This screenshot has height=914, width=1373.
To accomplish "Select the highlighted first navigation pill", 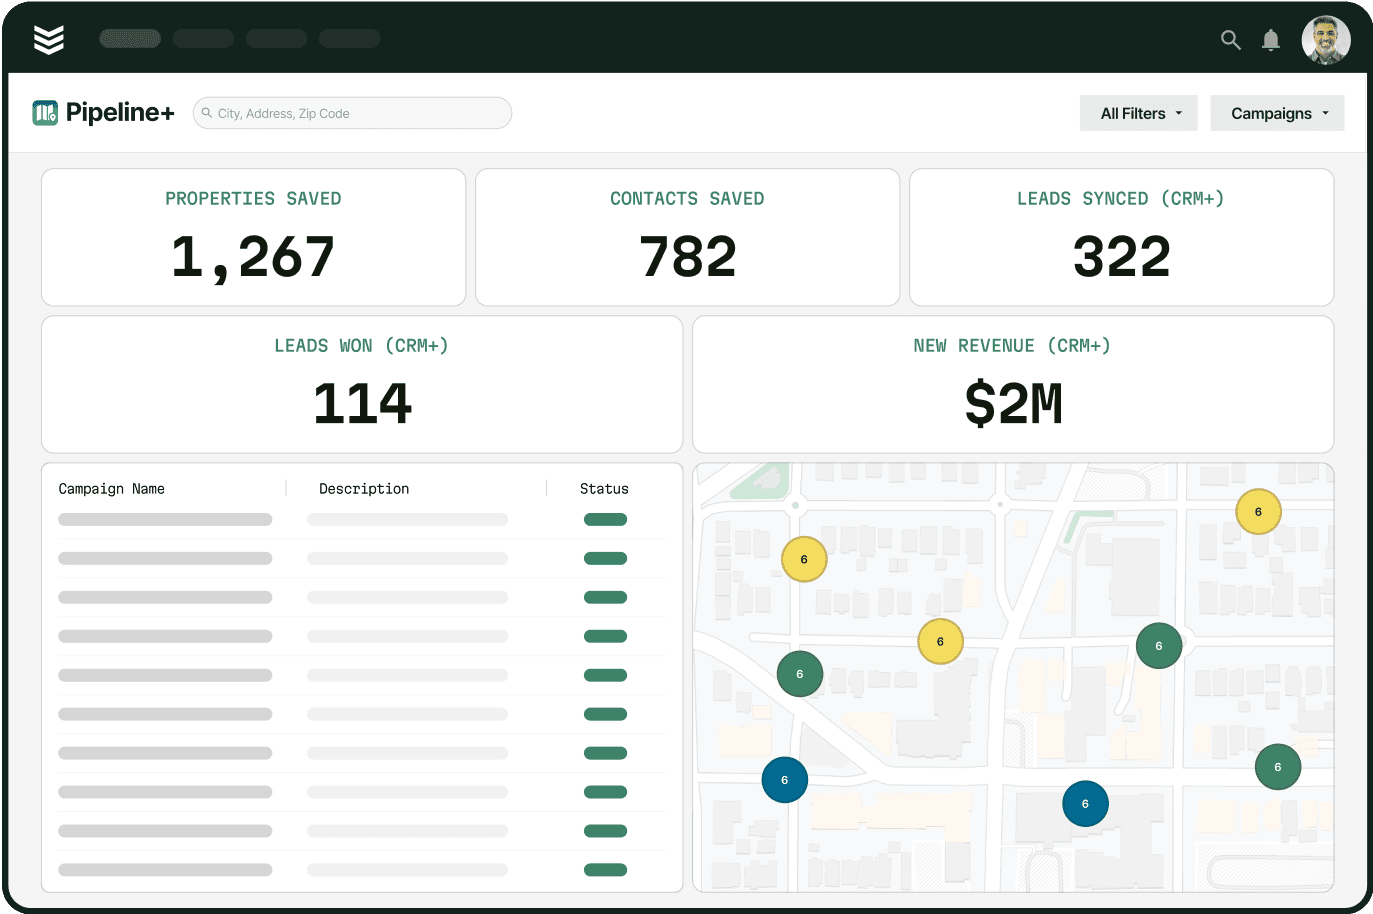I will pos(130,39).
